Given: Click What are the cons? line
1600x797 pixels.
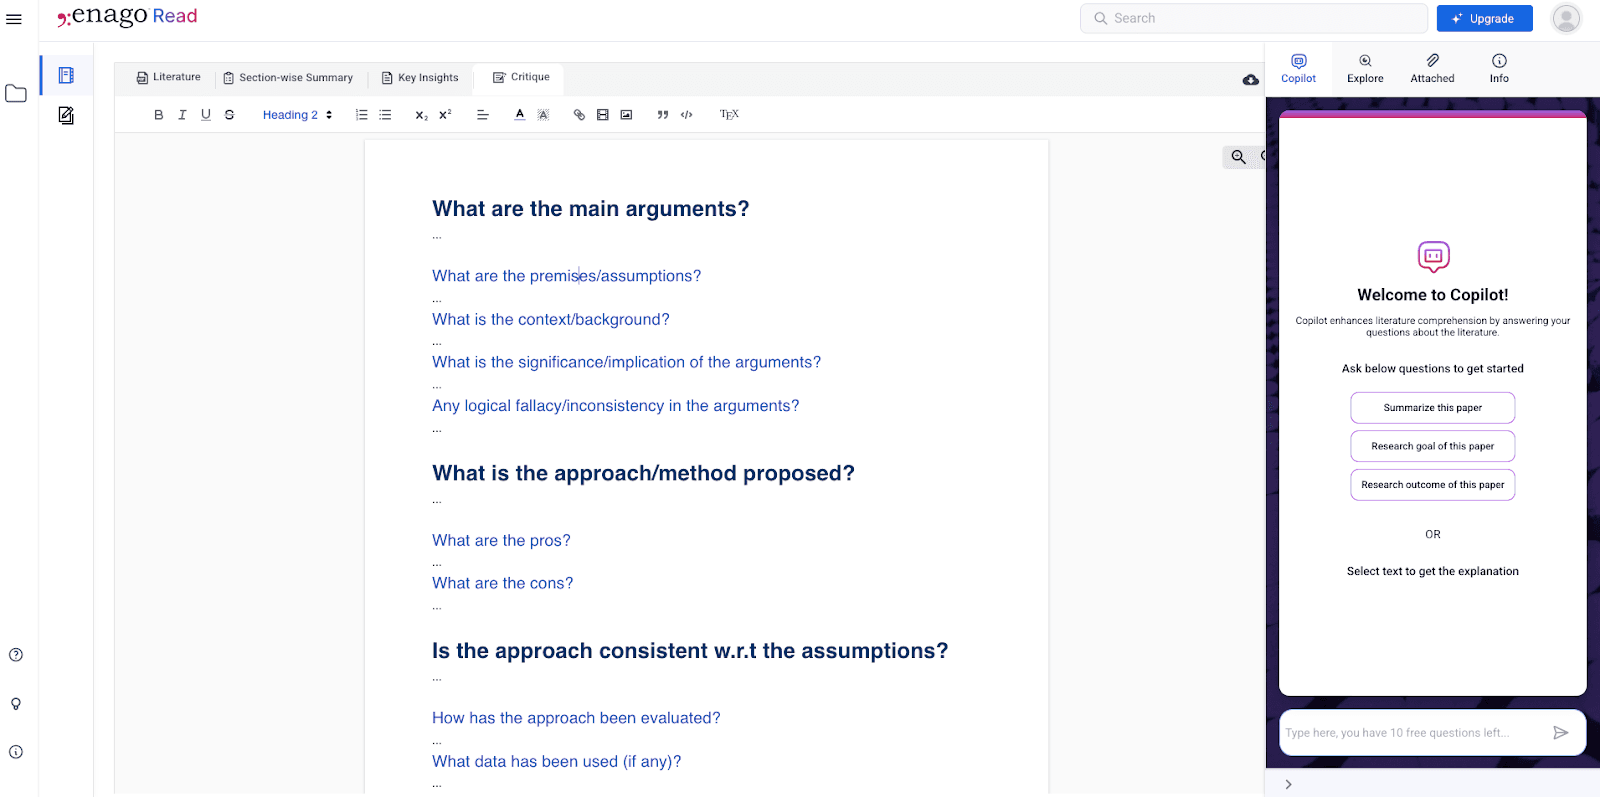Looking at the screenshot, I should pyautogui.click(x=502, y=584).
